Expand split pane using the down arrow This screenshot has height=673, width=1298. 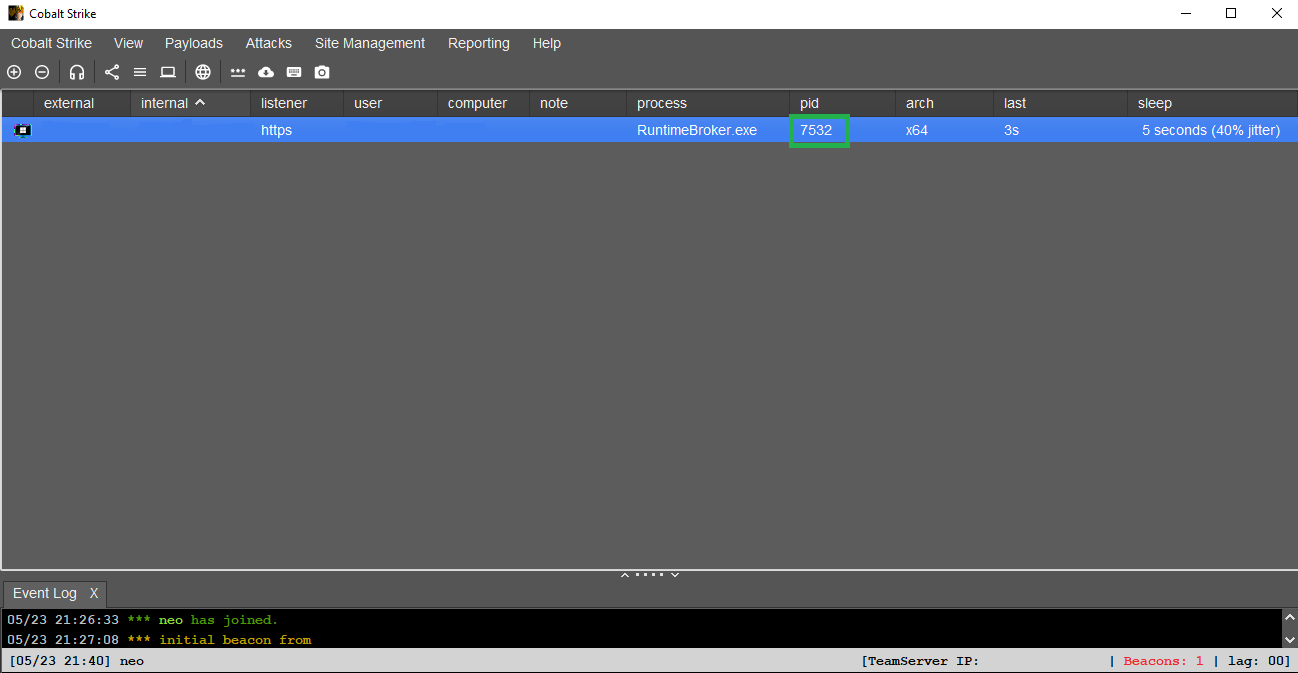(675, 575)
